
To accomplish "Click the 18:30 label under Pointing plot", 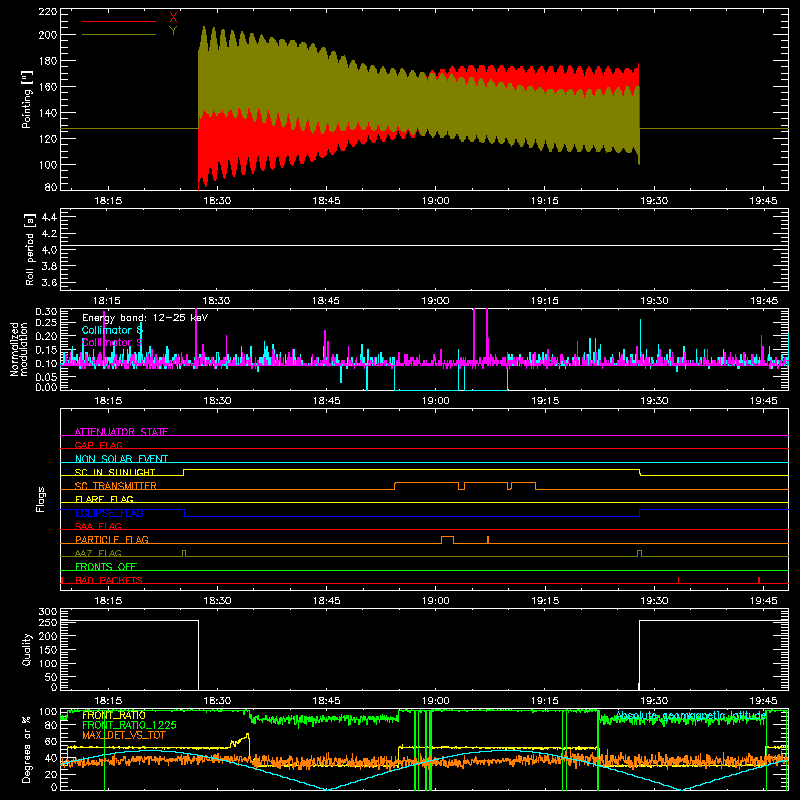I will (217, 201).
